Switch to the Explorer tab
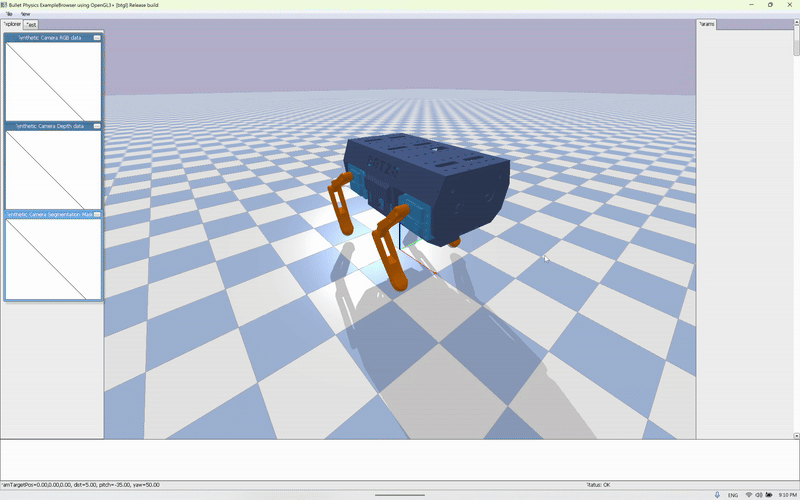This screenshot has width=800, height=500. pos(12,24)
